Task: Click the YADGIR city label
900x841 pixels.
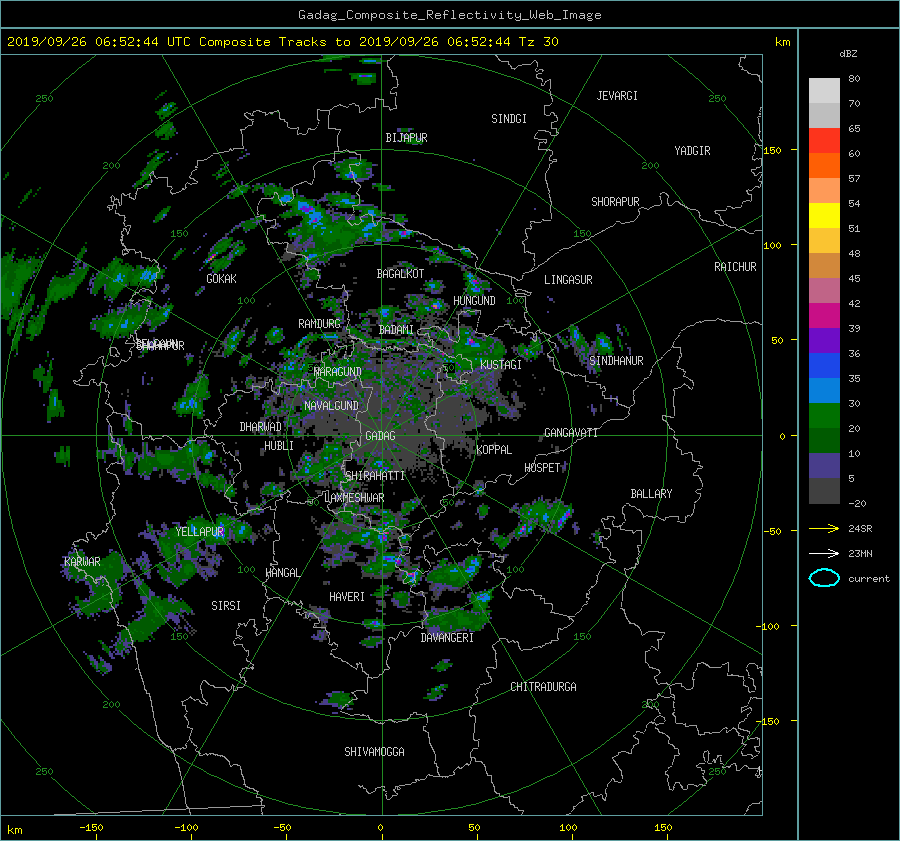Action: click(x=692, y=151)
